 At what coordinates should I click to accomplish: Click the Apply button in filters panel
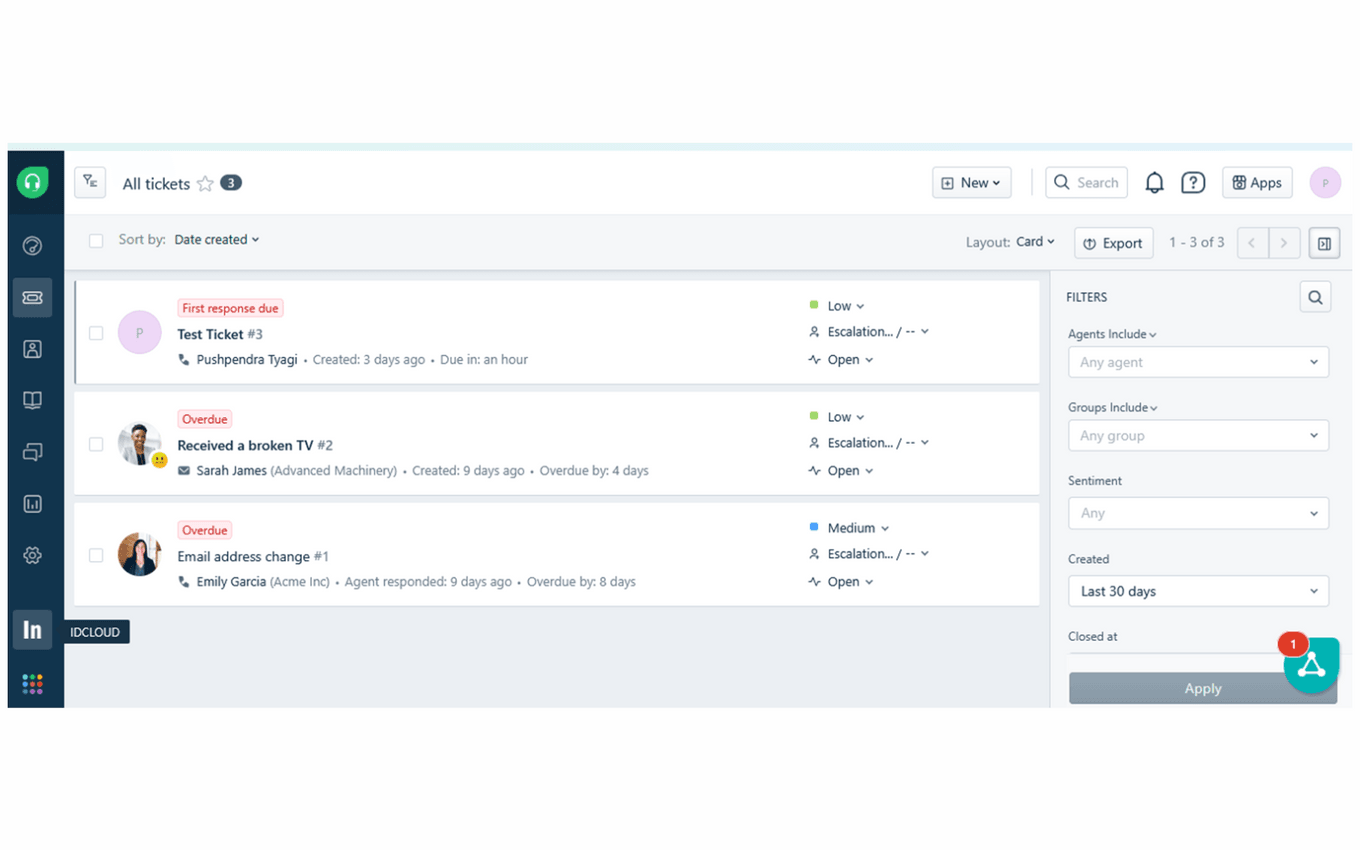pyautogui.click(x=1202, y=688)
